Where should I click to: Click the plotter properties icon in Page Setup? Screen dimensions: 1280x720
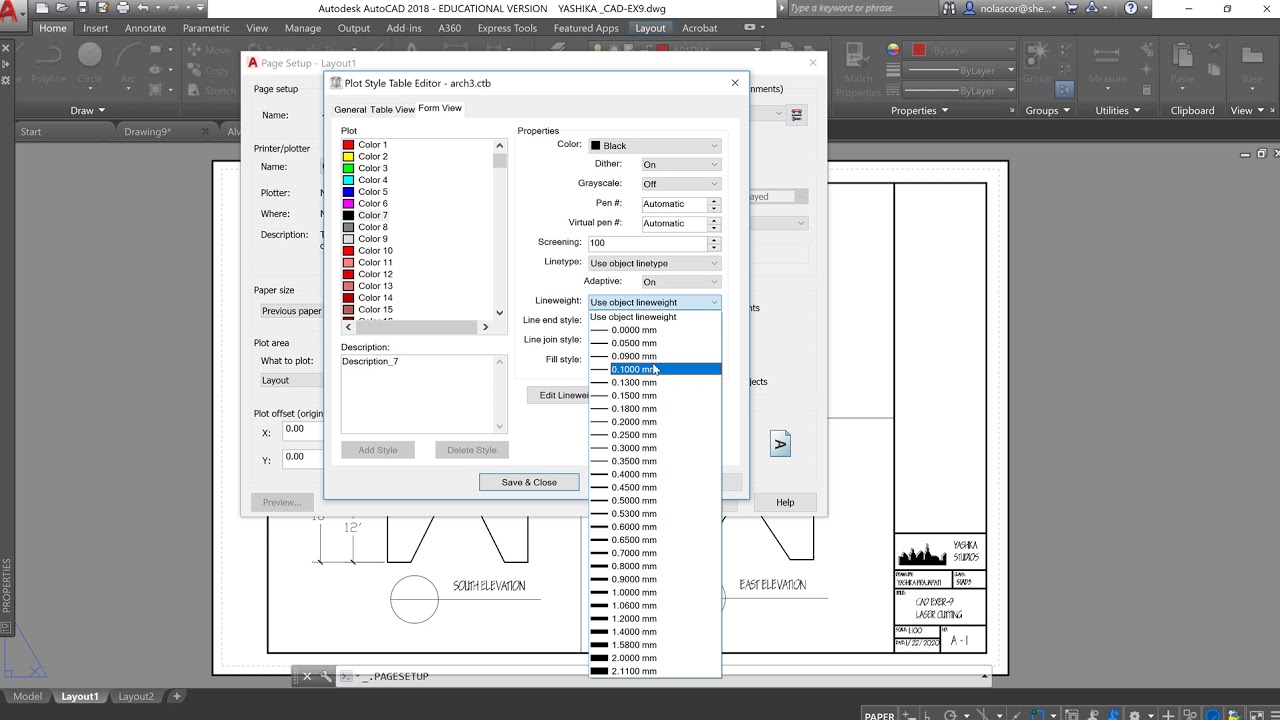(x=797, y=115)
